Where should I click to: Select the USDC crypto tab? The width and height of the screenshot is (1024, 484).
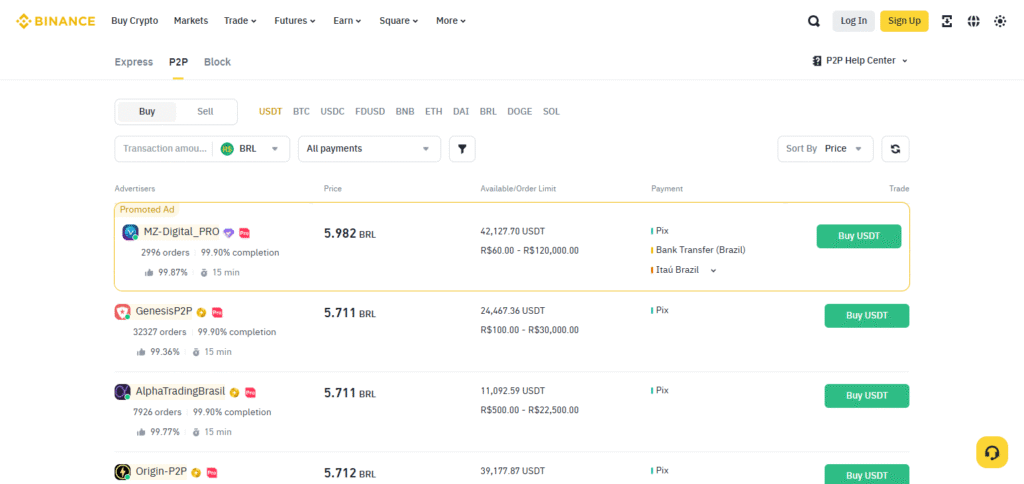tap(332, 112)
